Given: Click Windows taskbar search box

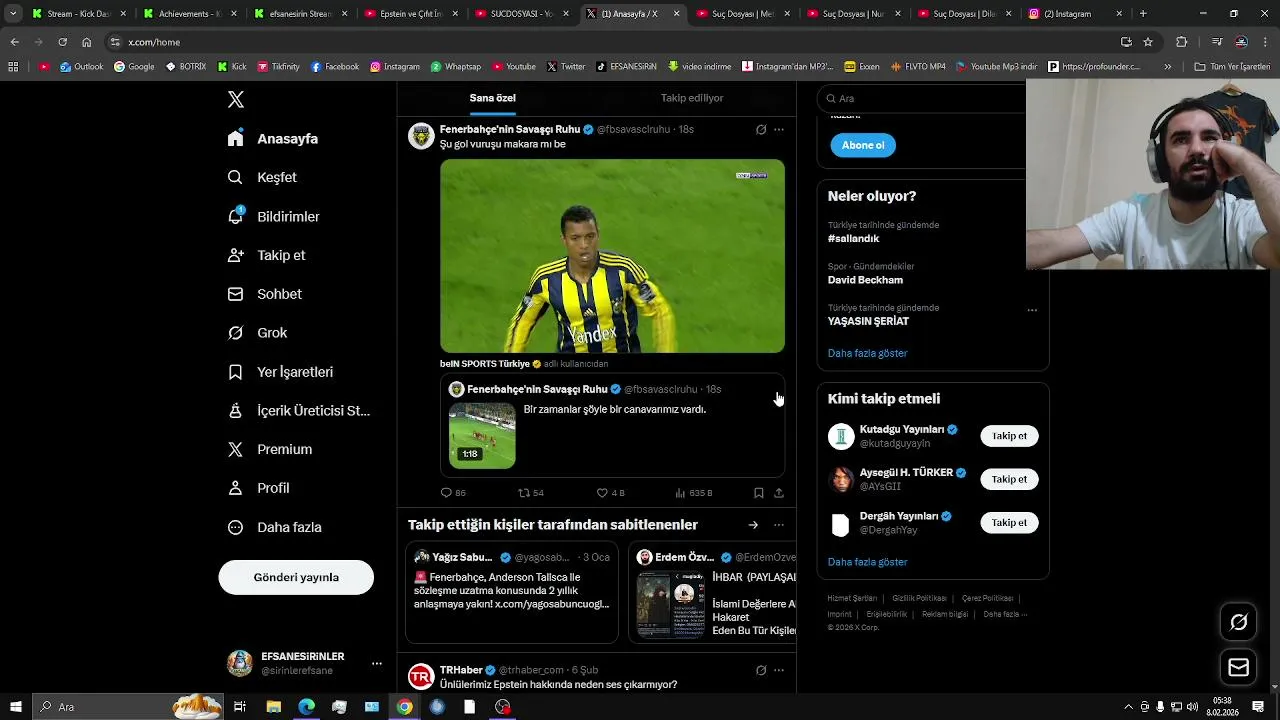Looking at the screenshot, I should click(128, 707).
